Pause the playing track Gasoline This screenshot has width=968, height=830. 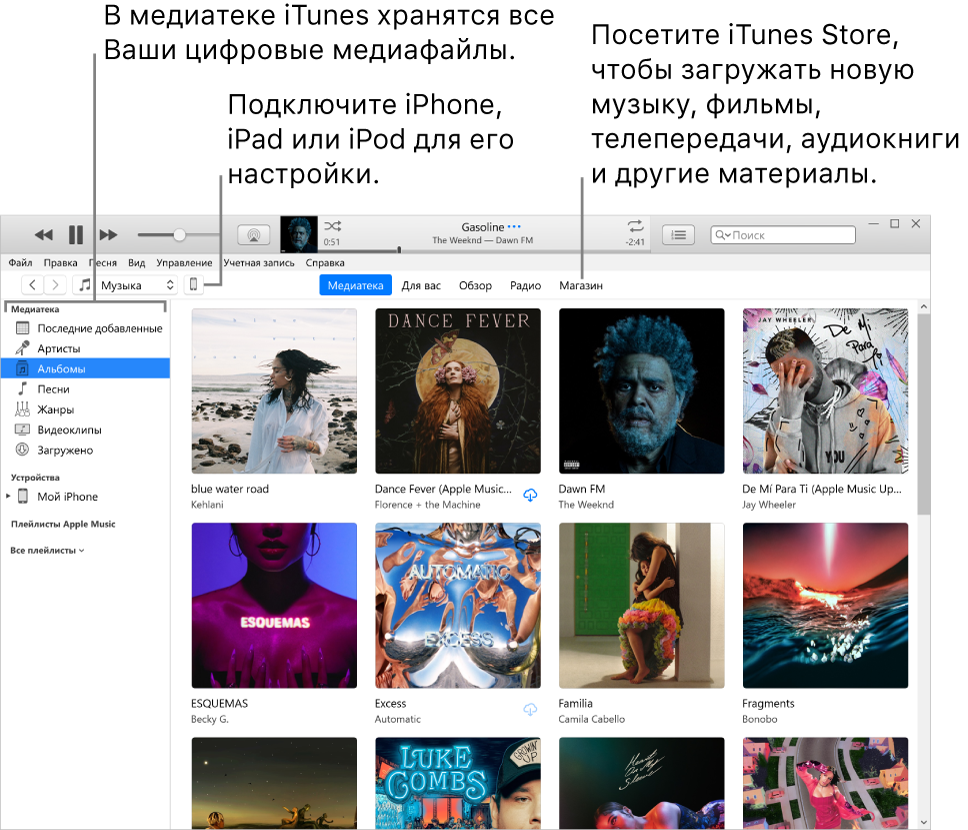tap(75, 235)
